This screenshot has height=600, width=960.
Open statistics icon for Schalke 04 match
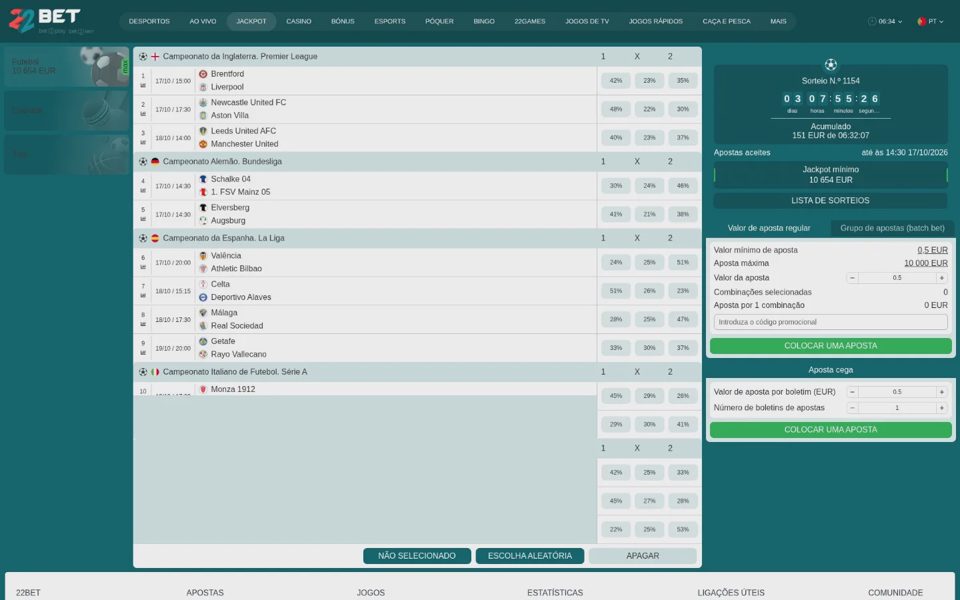[143, 191]
